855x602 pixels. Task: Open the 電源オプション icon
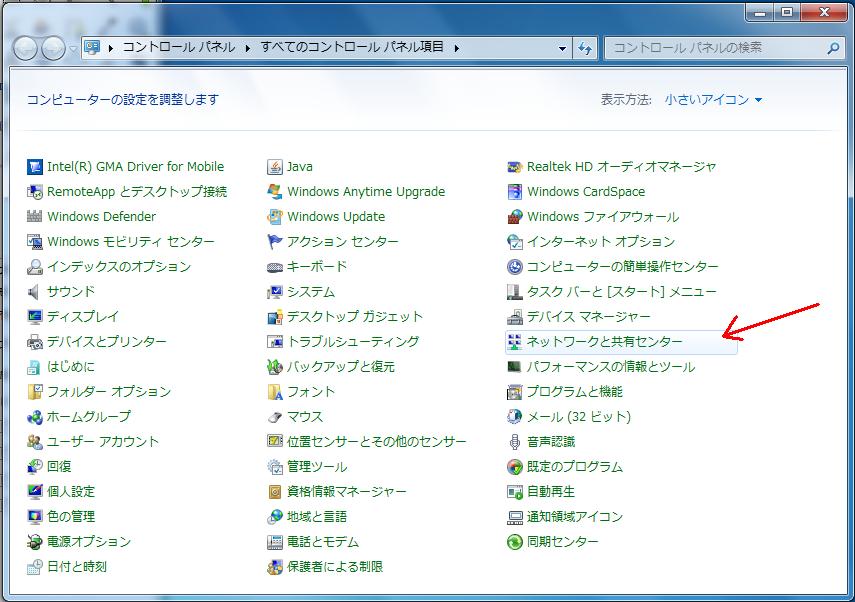pos(35,542)
